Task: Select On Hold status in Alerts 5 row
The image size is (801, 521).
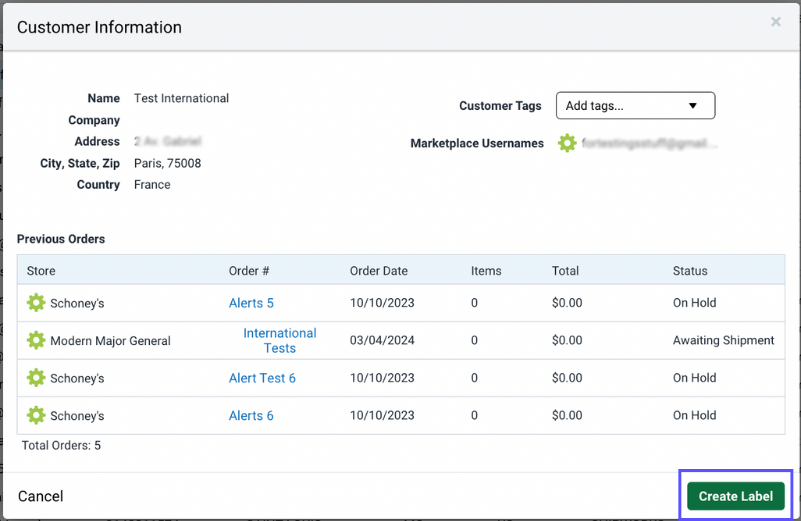Action: (x=694, y=303)
